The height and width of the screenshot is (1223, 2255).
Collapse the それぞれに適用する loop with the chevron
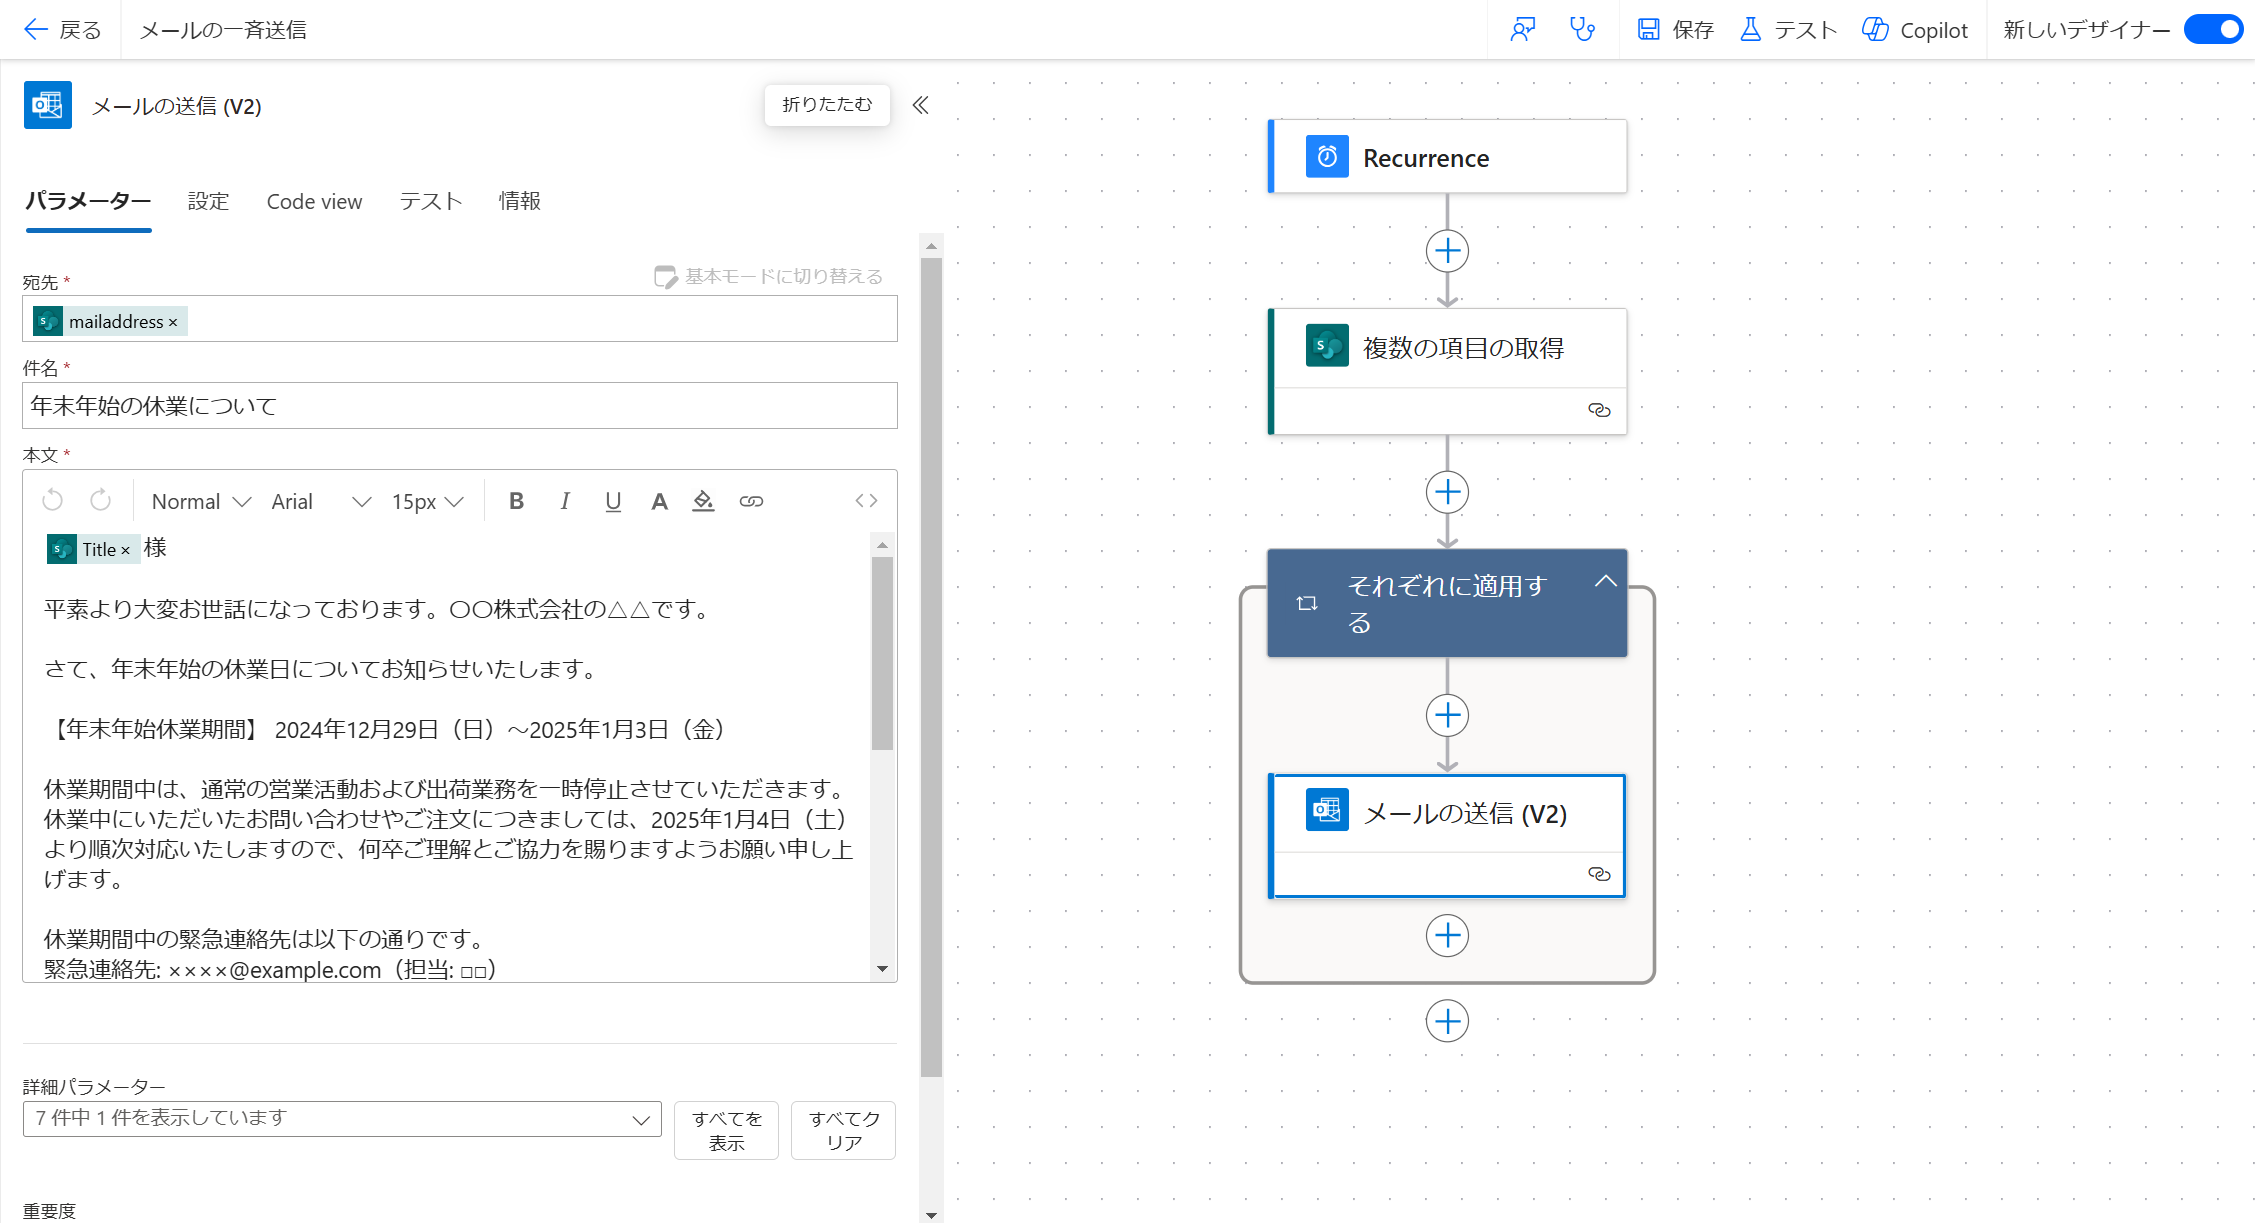[1605, 581]
